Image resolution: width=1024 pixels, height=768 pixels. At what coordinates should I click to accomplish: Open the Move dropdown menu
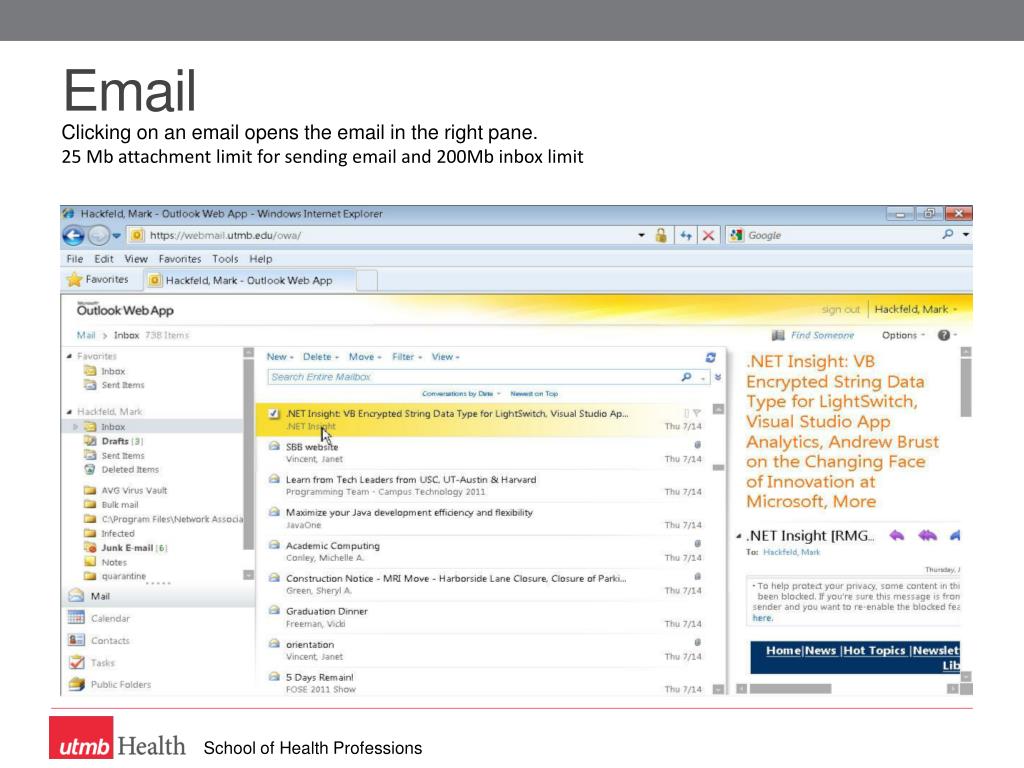(x=364, y=357)
